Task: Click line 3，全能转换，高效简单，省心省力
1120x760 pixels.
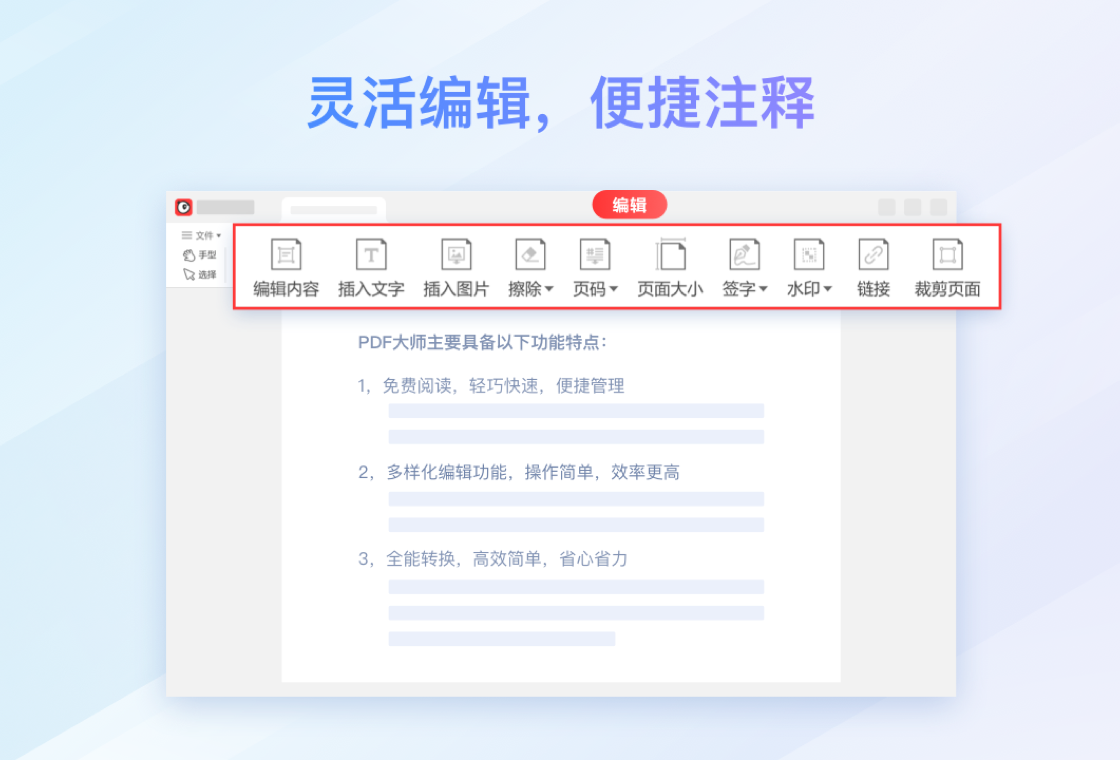Action: coord(493,559)
